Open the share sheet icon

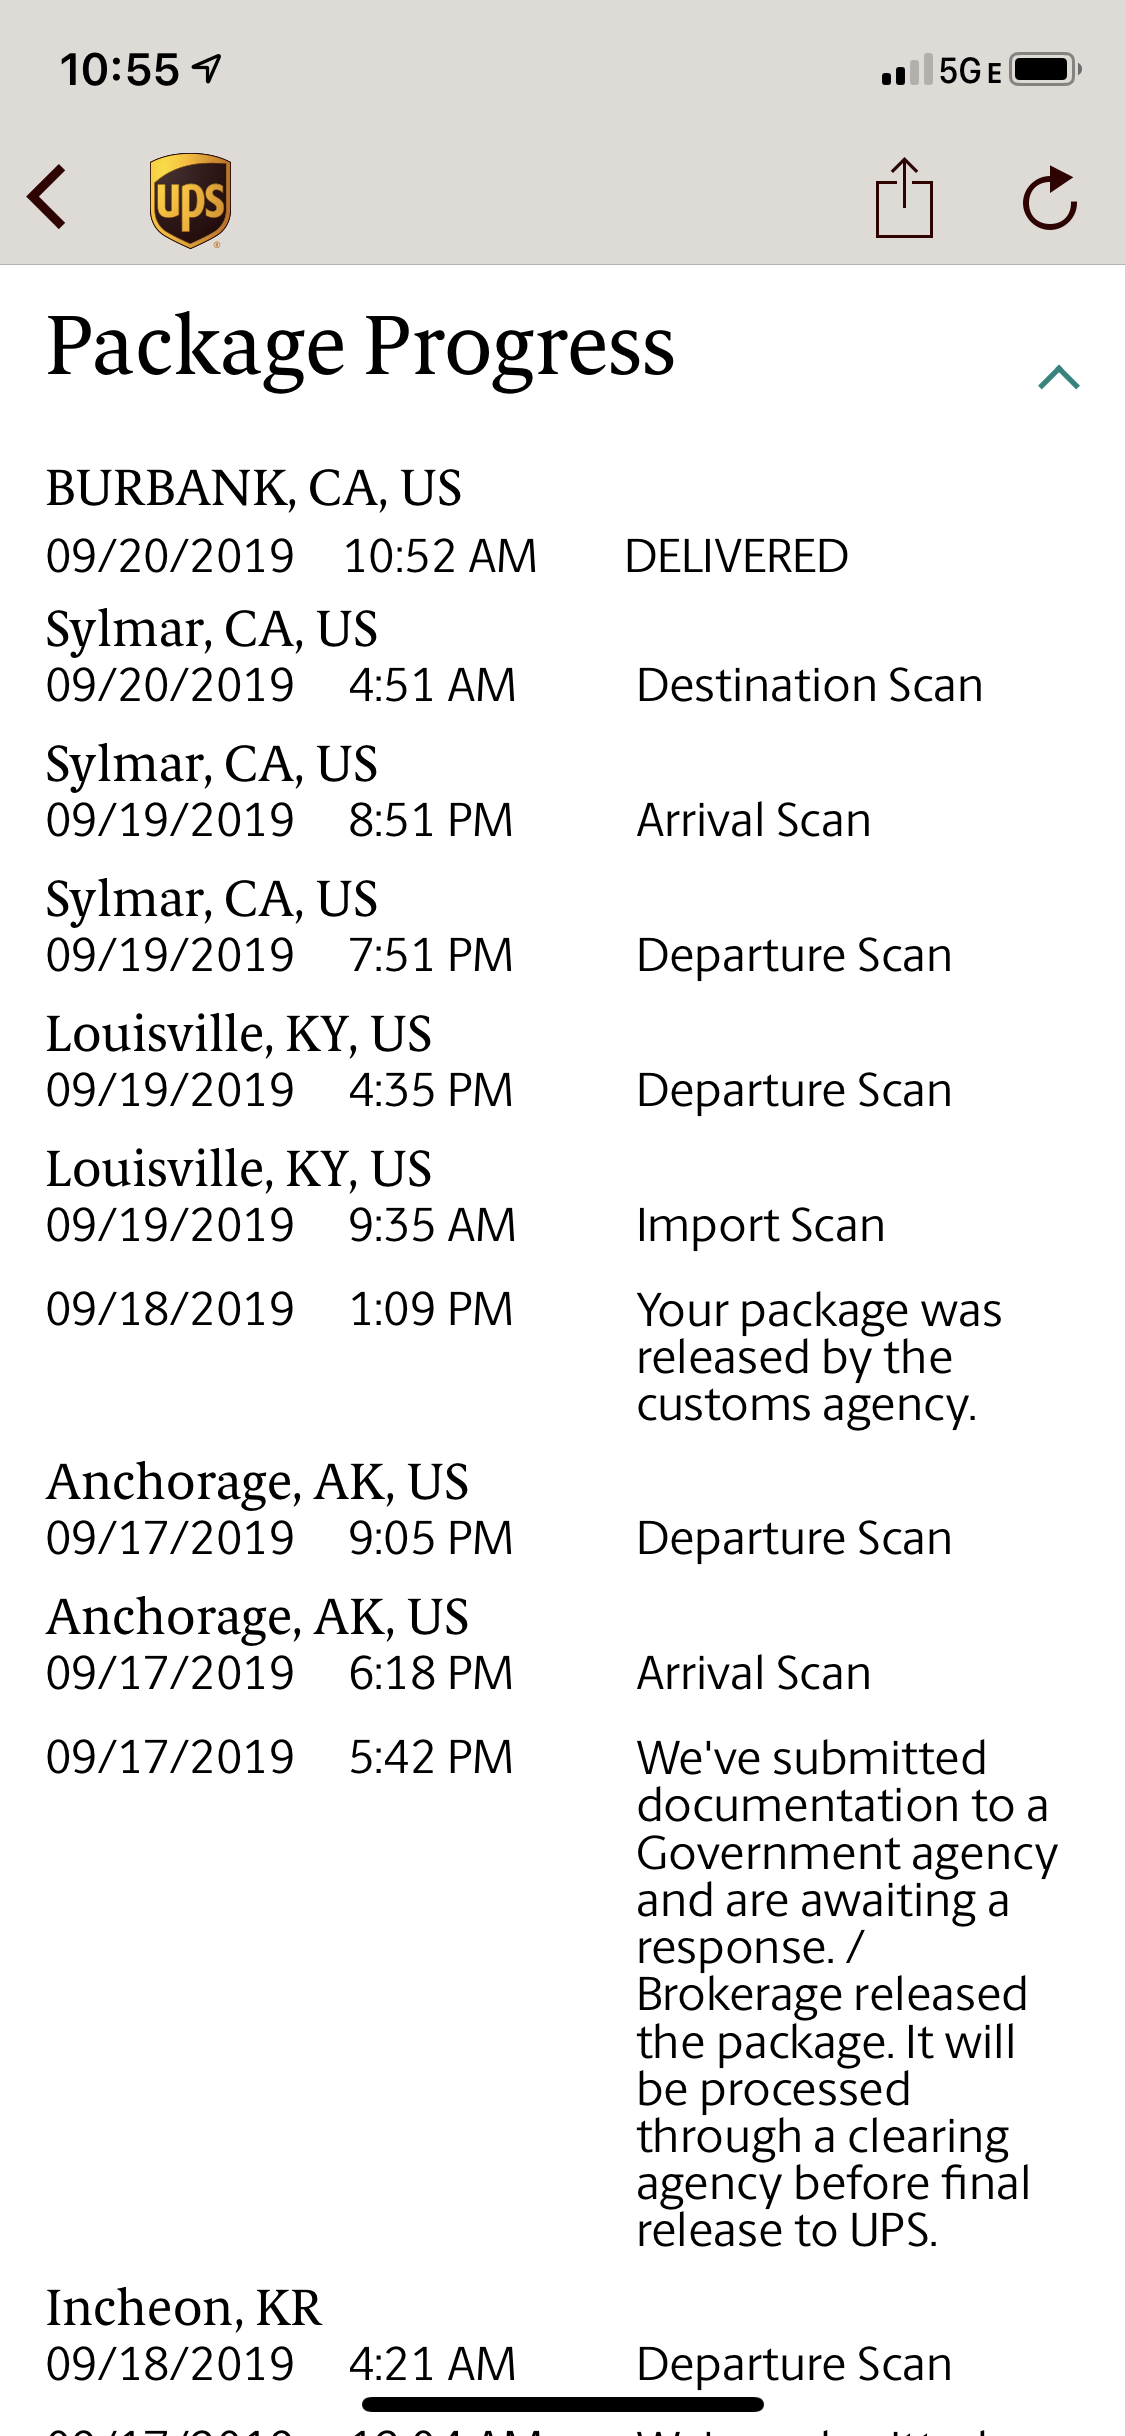click(904, 198)
